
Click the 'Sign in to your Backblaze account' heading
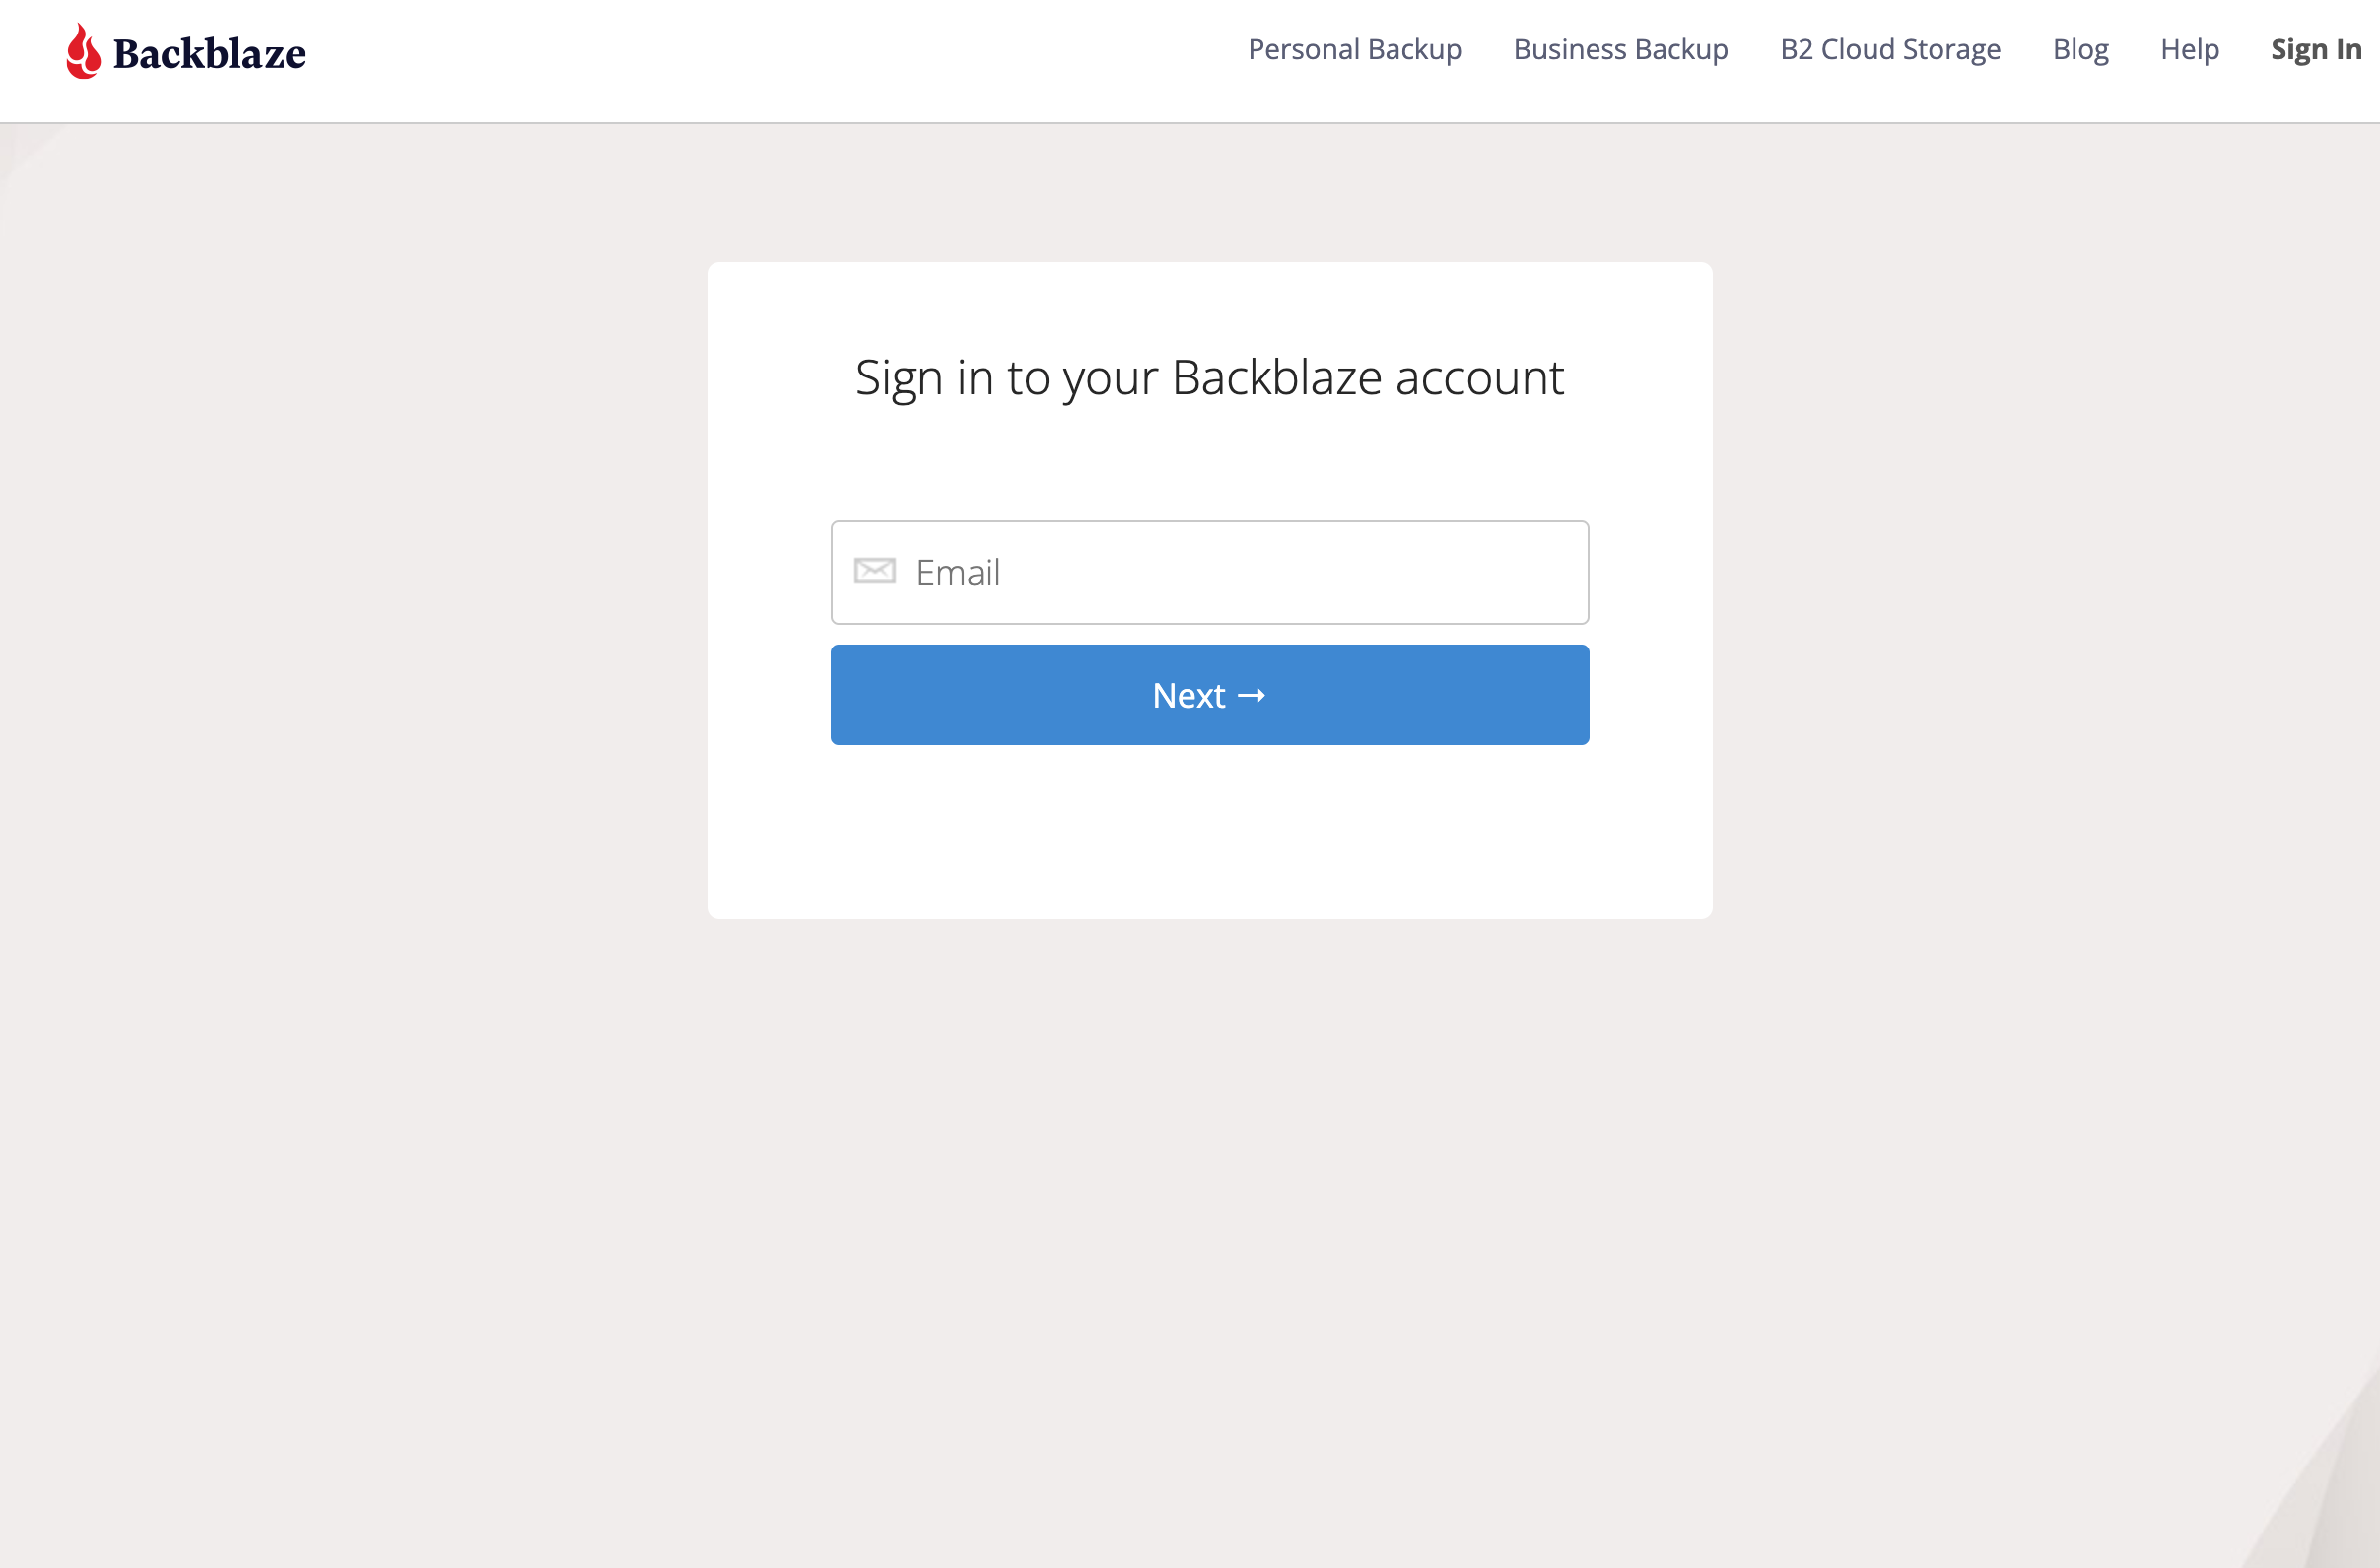tap(1209, 378)
